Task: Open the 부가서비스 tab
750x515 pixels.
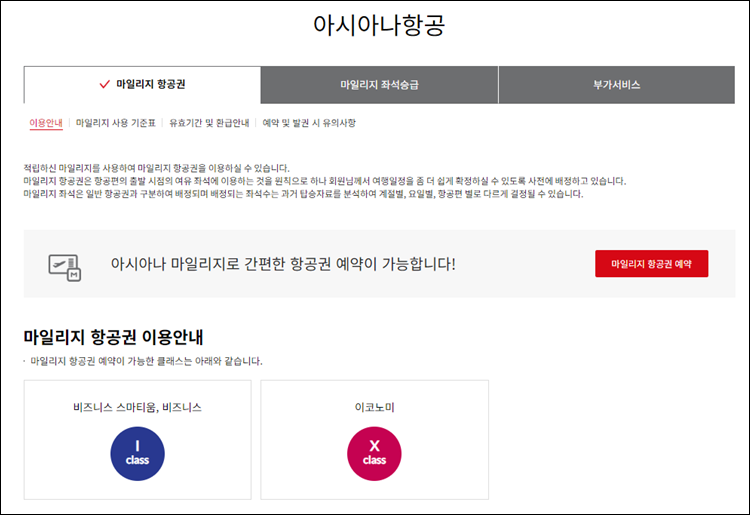Action: click(617, 85)
